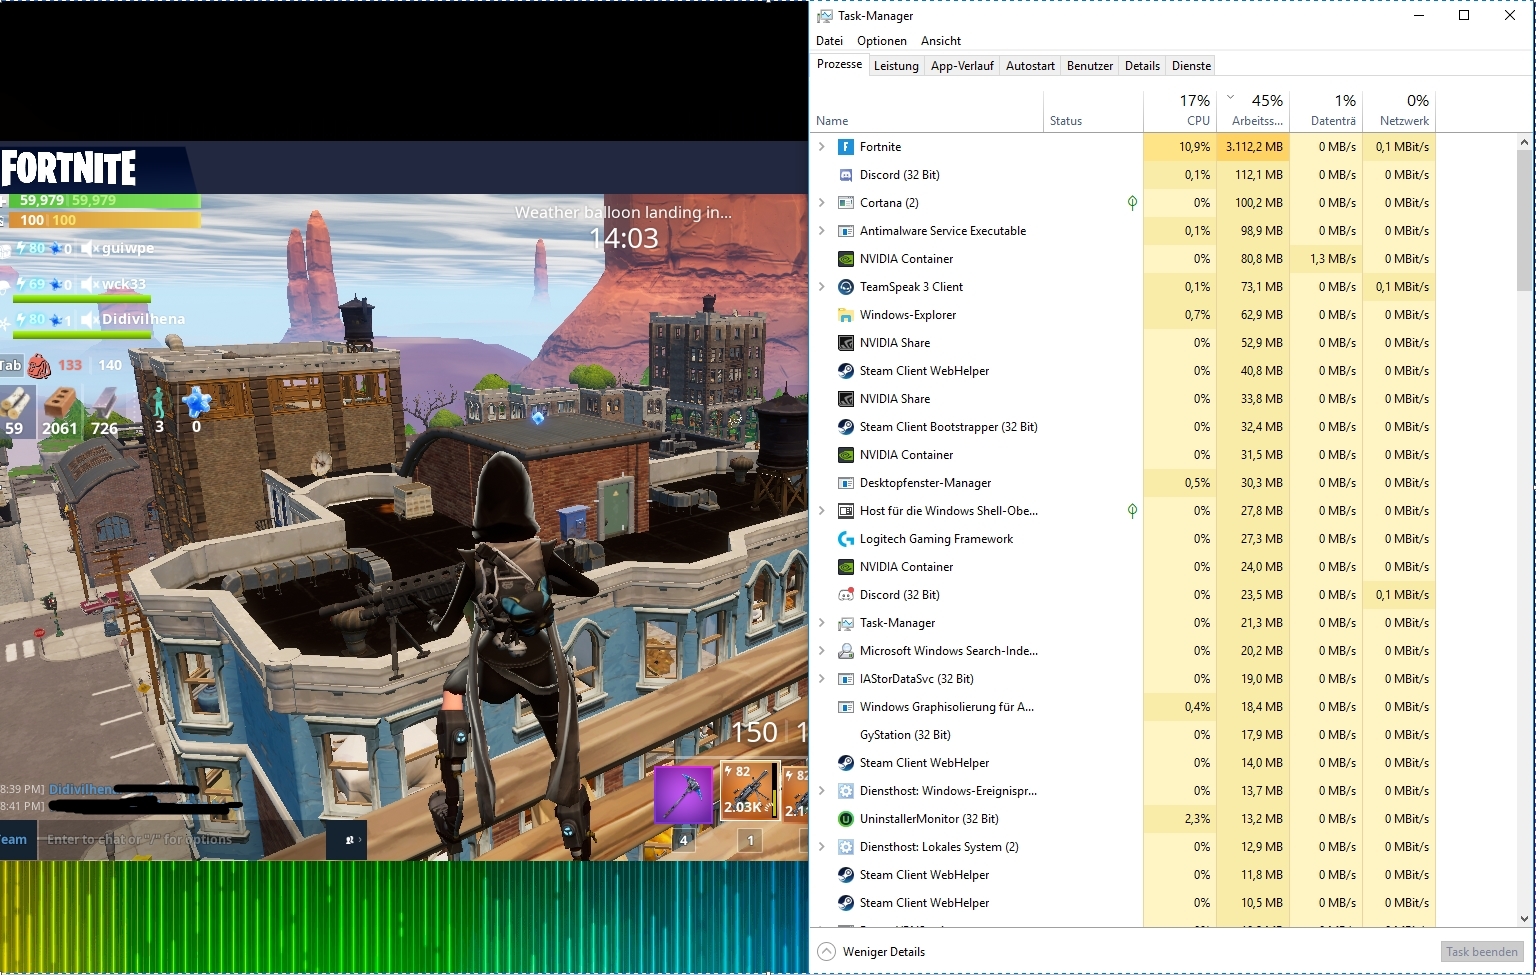Sort processes by Arbeitsspeicher column
Viewport: 1536px width, 975px height.
tap(1253, 110)
